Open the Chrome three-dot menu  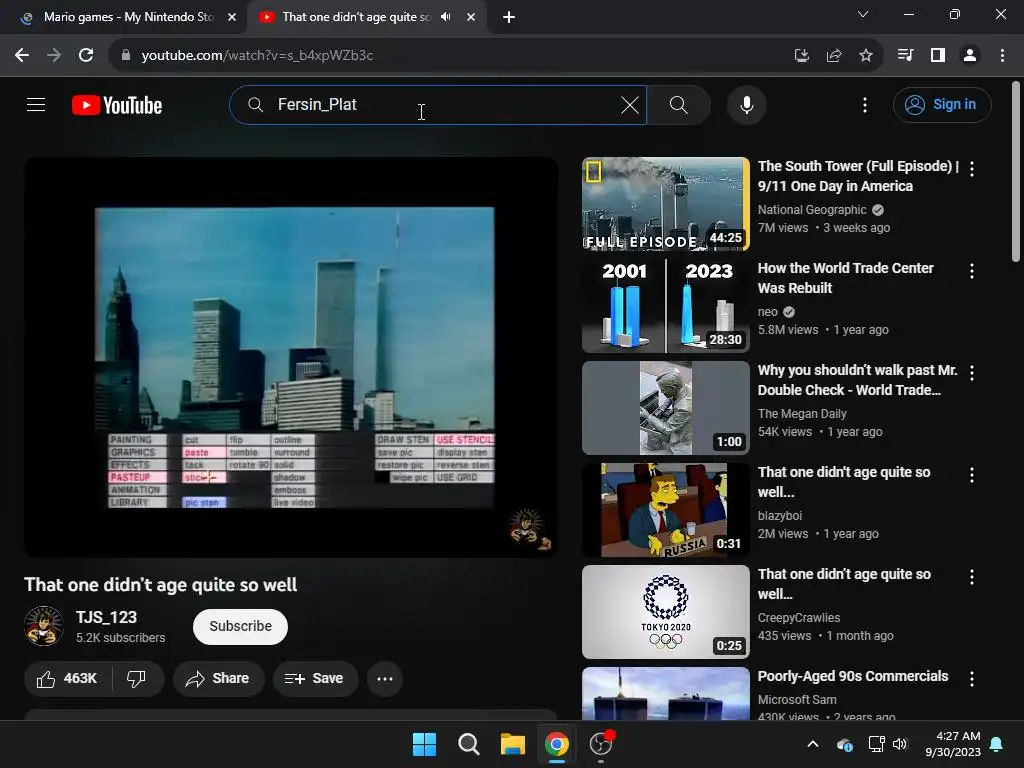tap(1002, 55)
